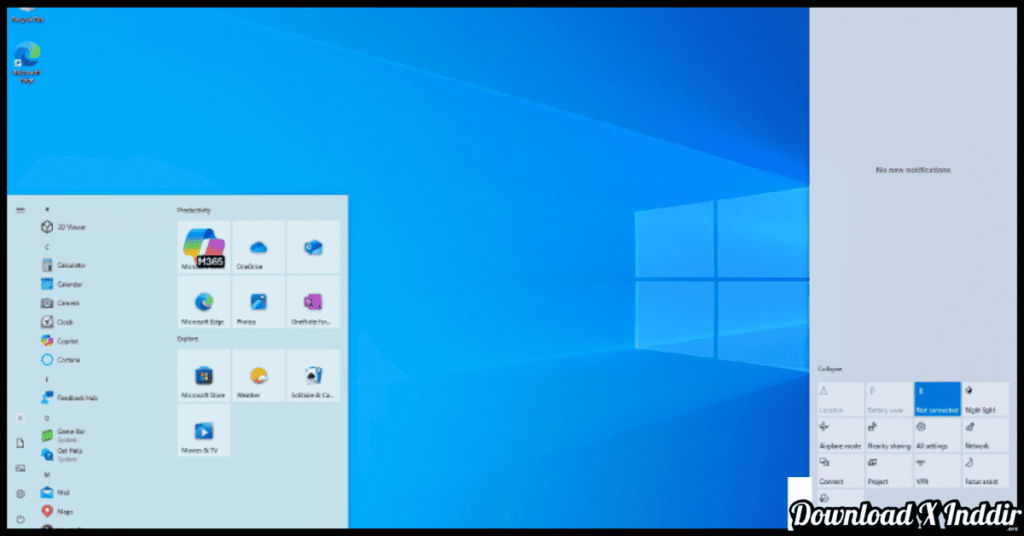Click the Microsoft 365 Copilot tile
This screenshot has width=1024, height=536.
point(204,247)
